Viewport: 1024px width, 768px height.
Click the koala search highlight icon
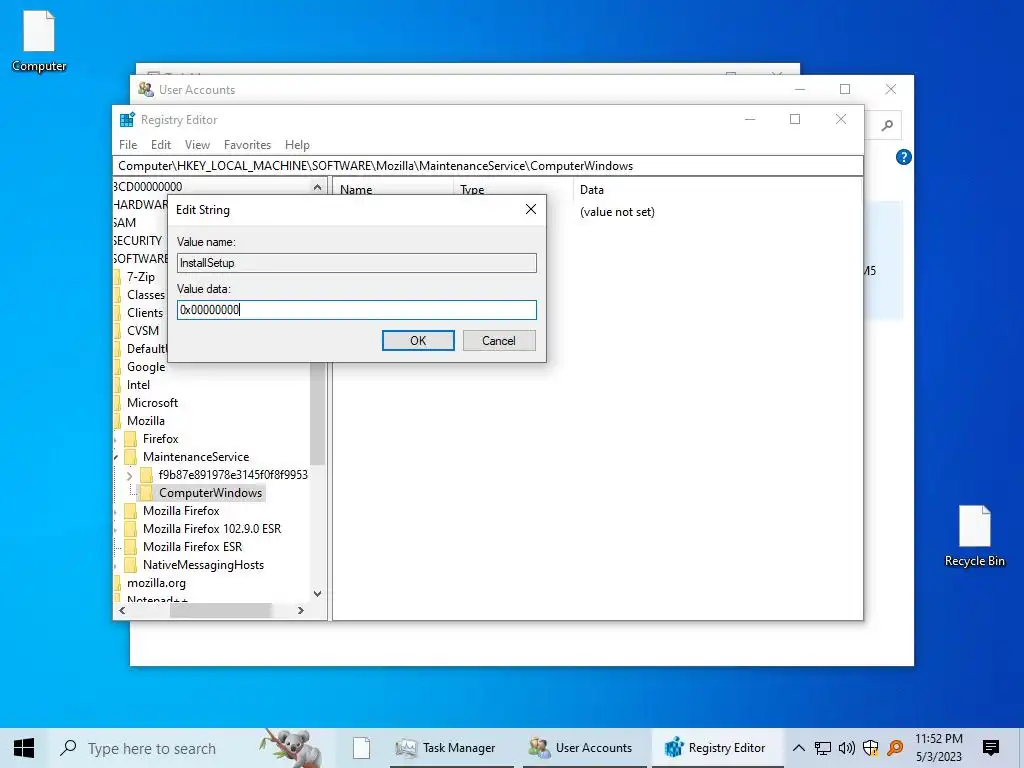click(x=292, y=748)
